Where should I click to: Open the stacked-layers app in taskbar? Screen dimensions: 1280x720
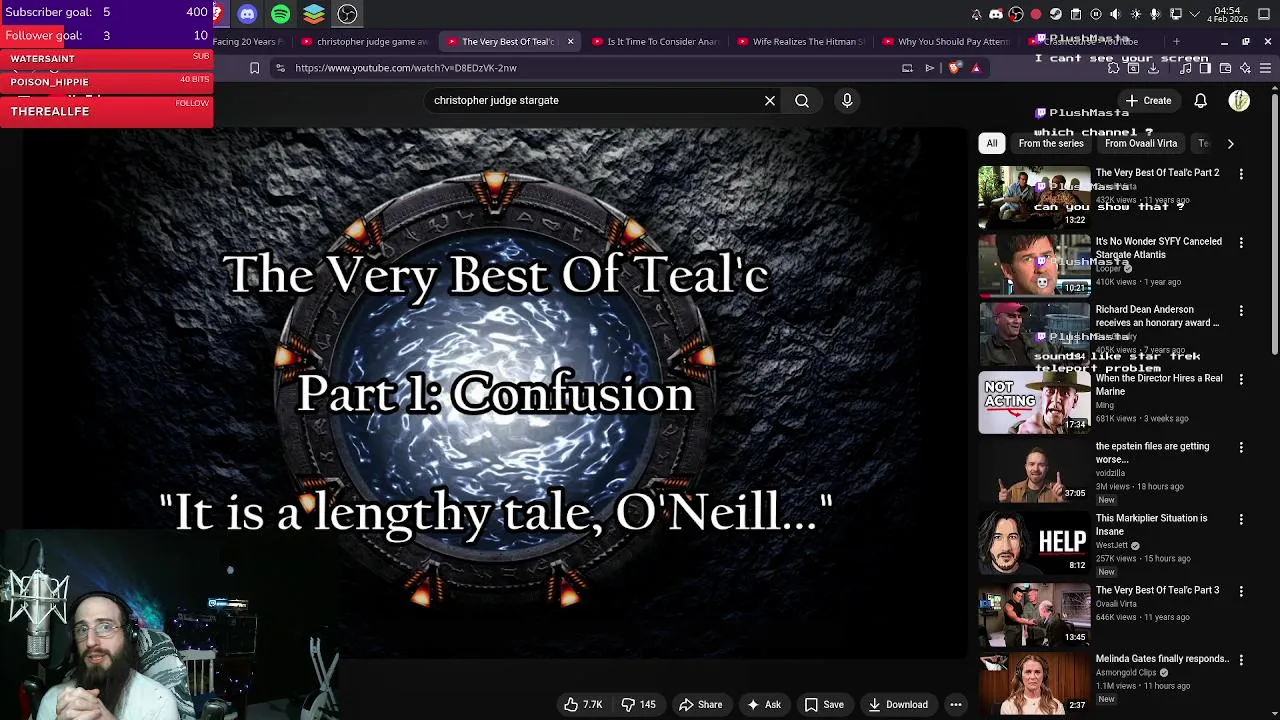[x=314, y=14]
